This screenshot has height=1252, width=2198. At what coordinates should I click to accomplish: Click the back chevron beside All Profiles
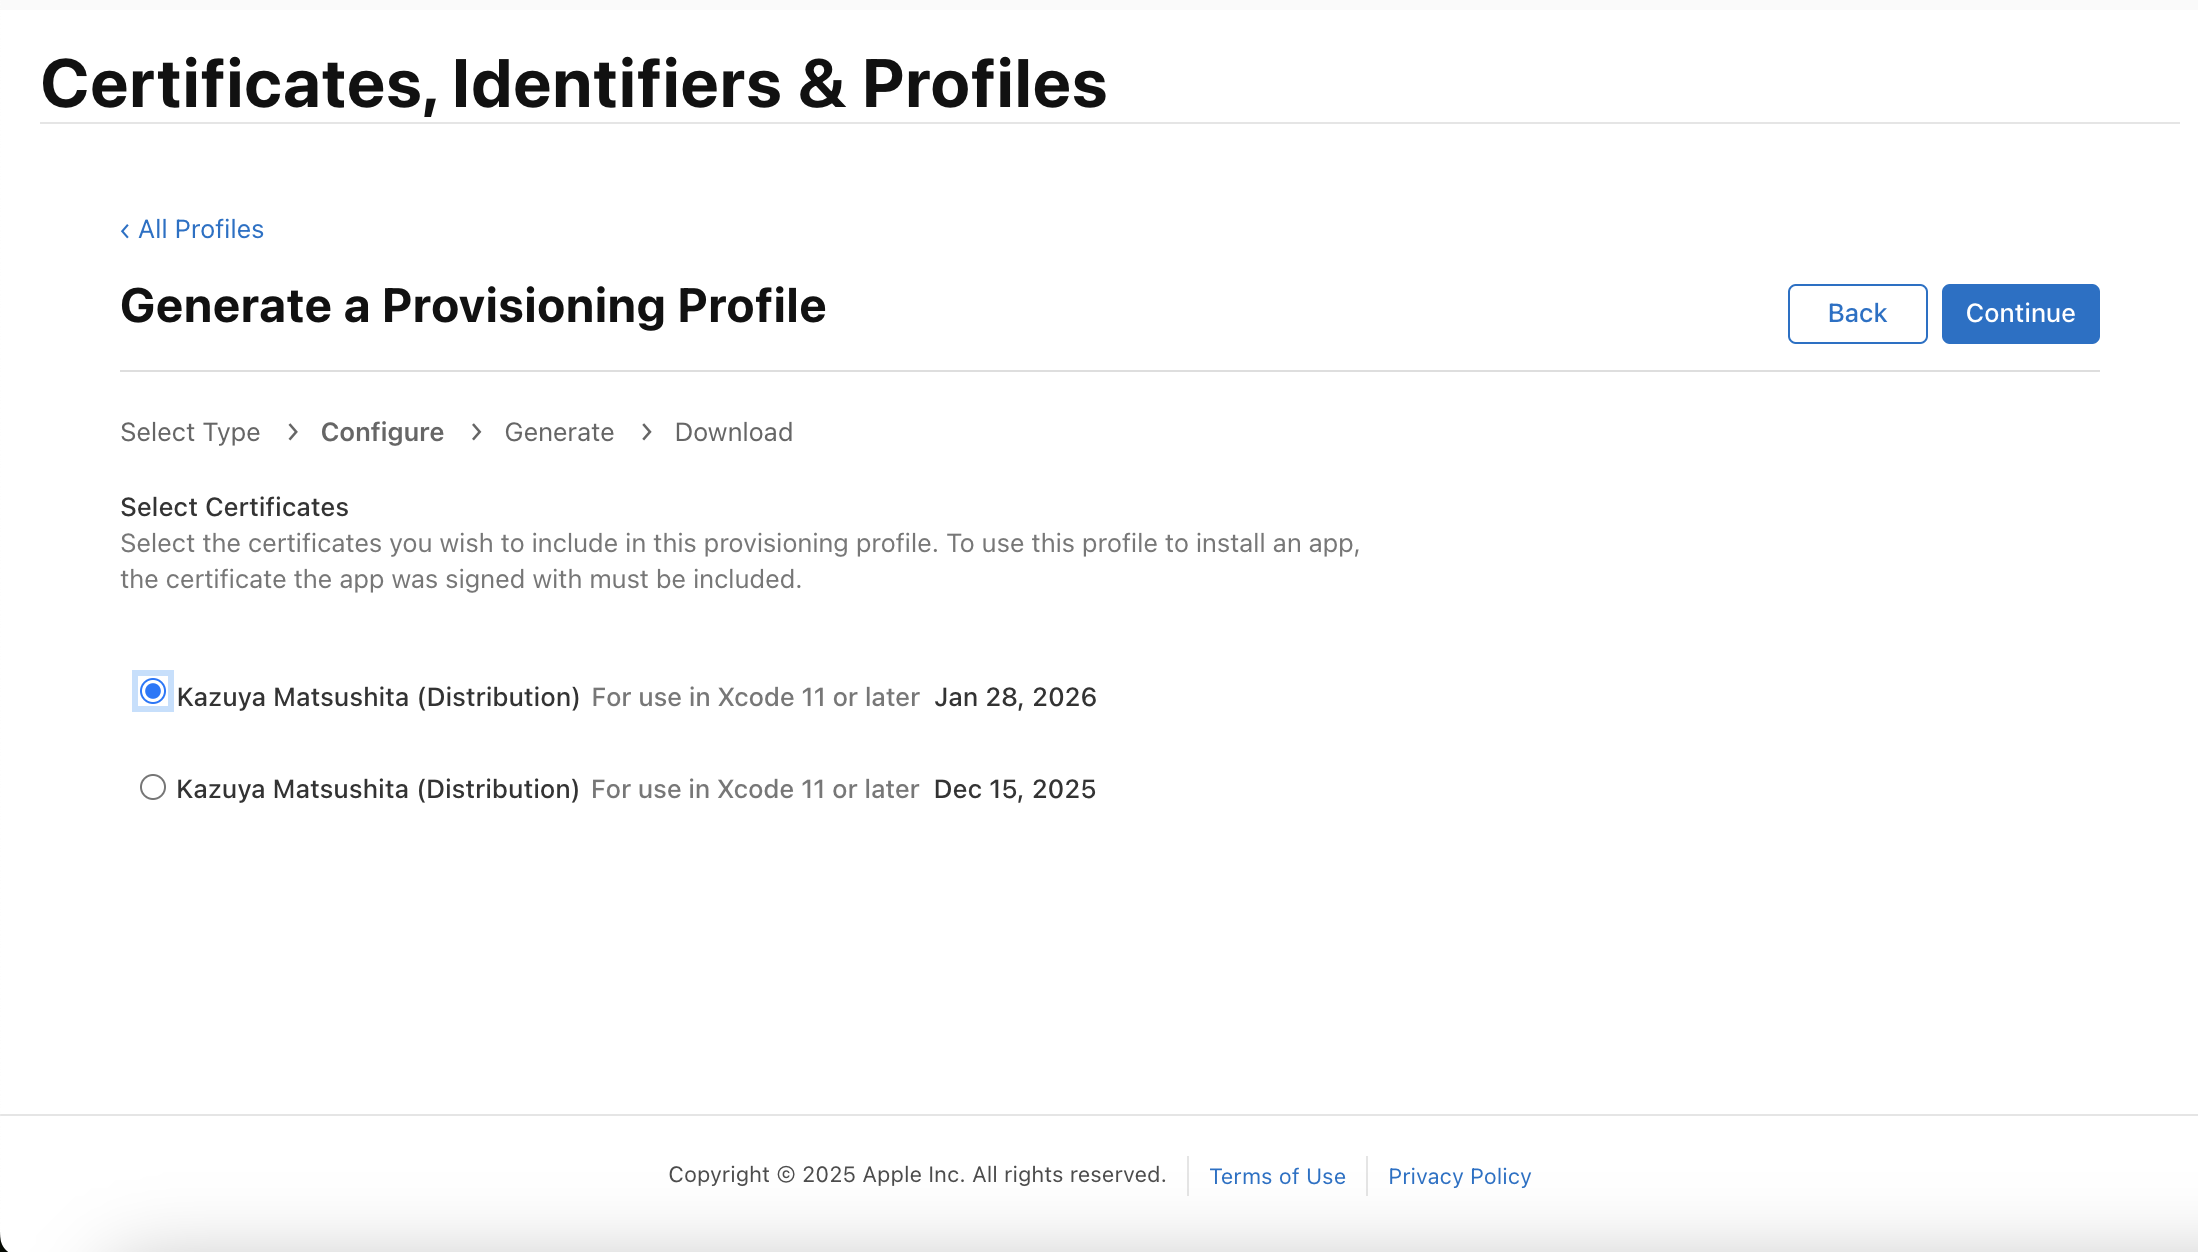click(125, 231)
